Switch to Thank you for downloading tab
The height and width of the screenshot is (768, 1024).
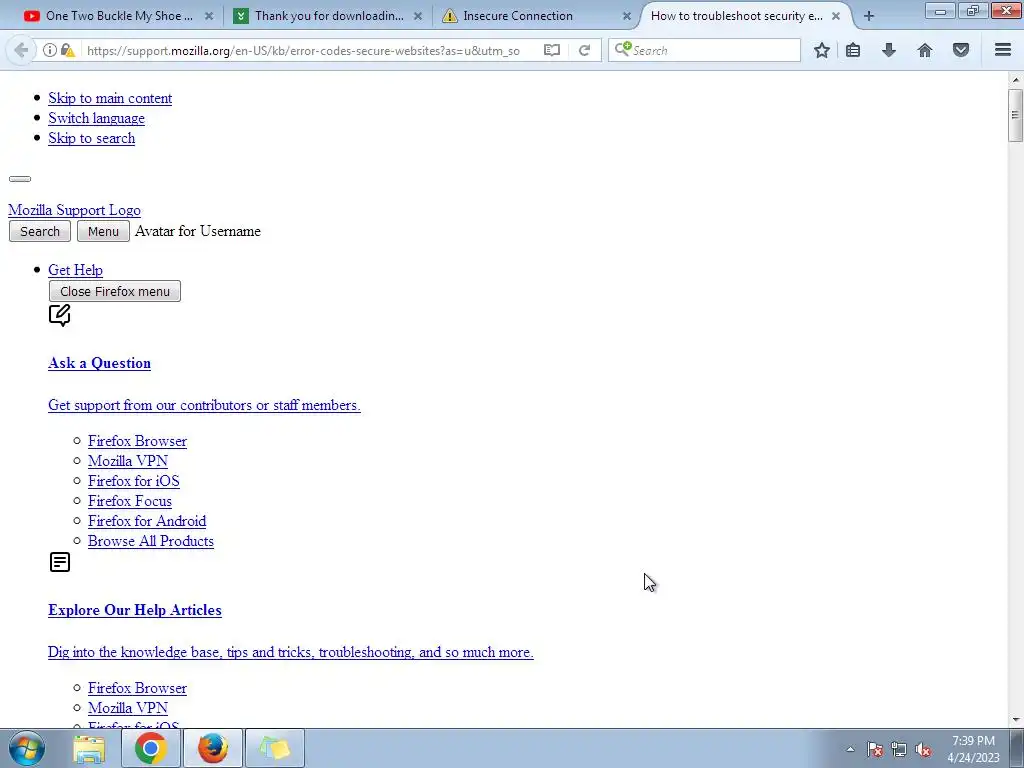(x=328, y=16)
